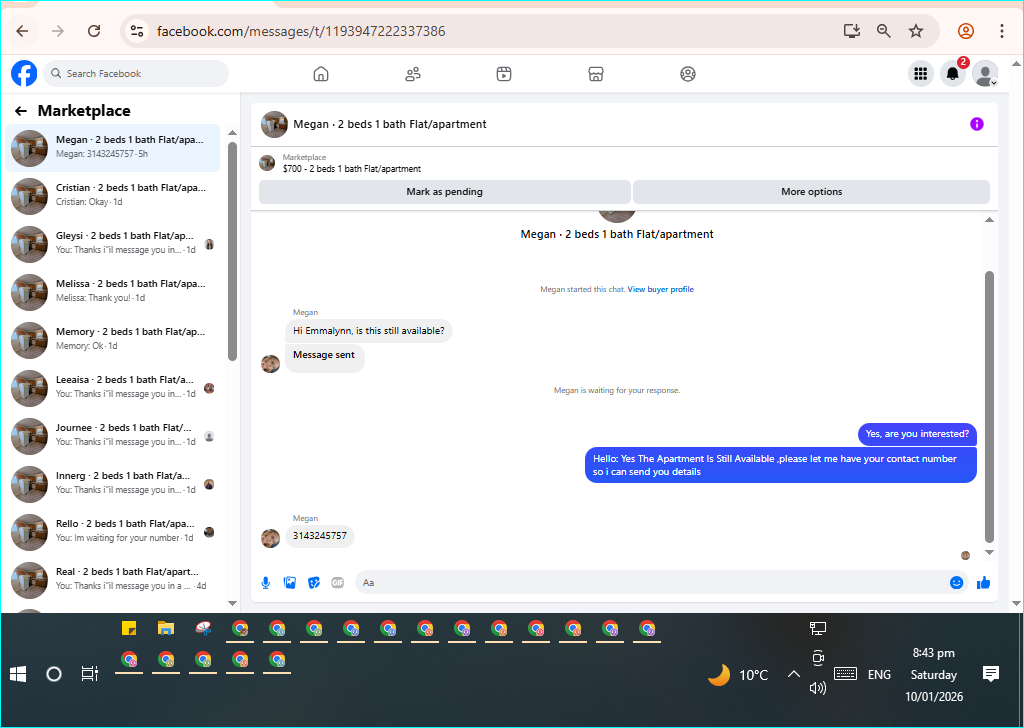The image size is (1024, 728).
Task: View site information icon in address bar
Action: [x=137, y=31]
